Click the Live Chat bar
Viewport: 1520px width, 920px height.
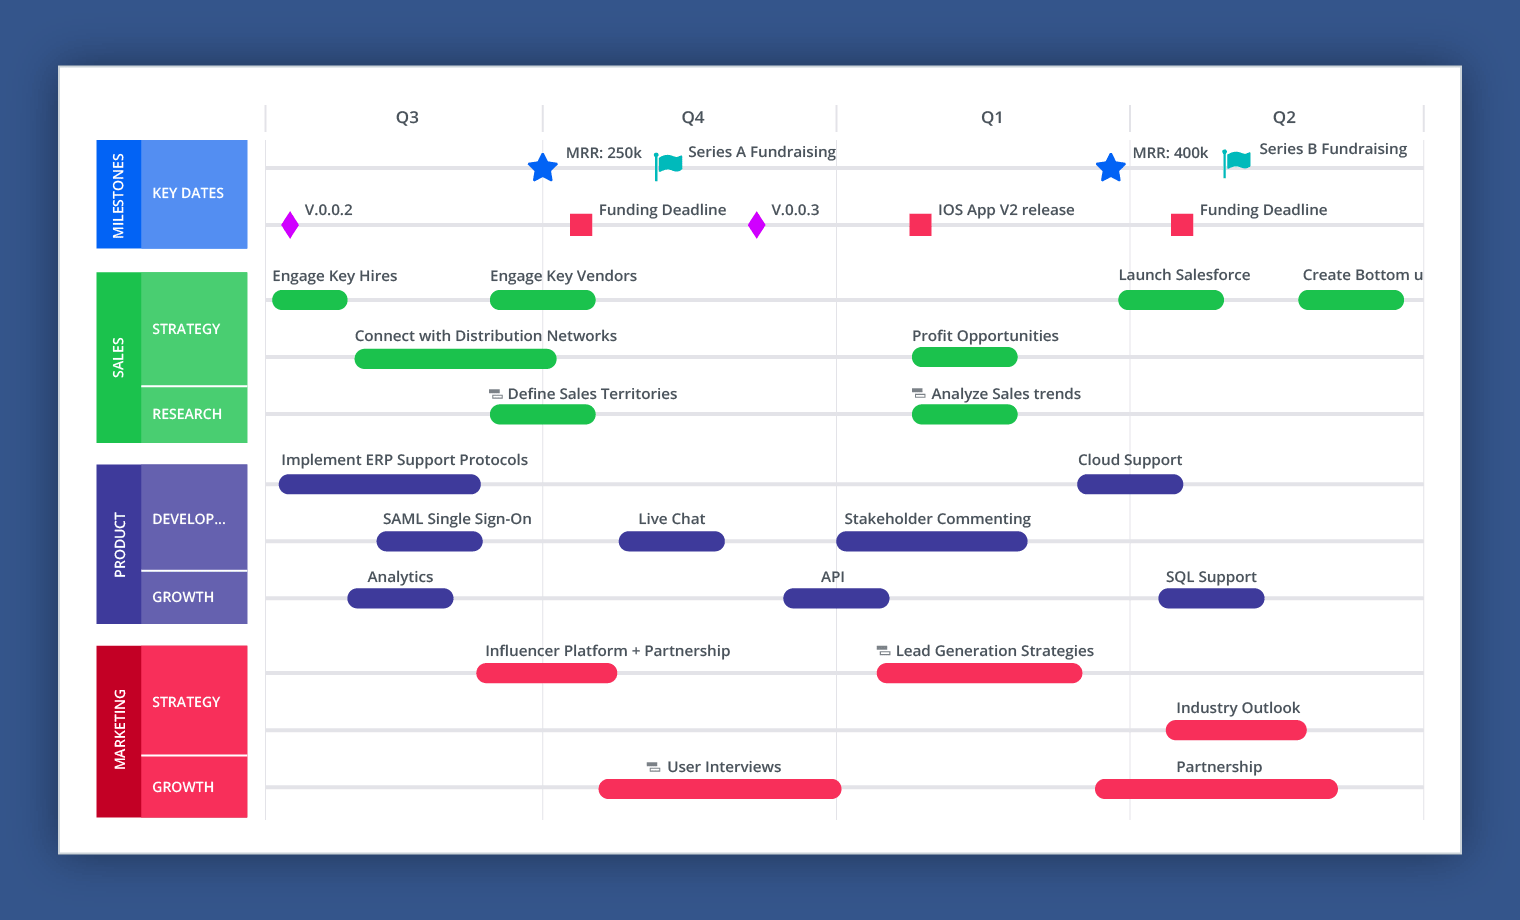coord(672,542)
